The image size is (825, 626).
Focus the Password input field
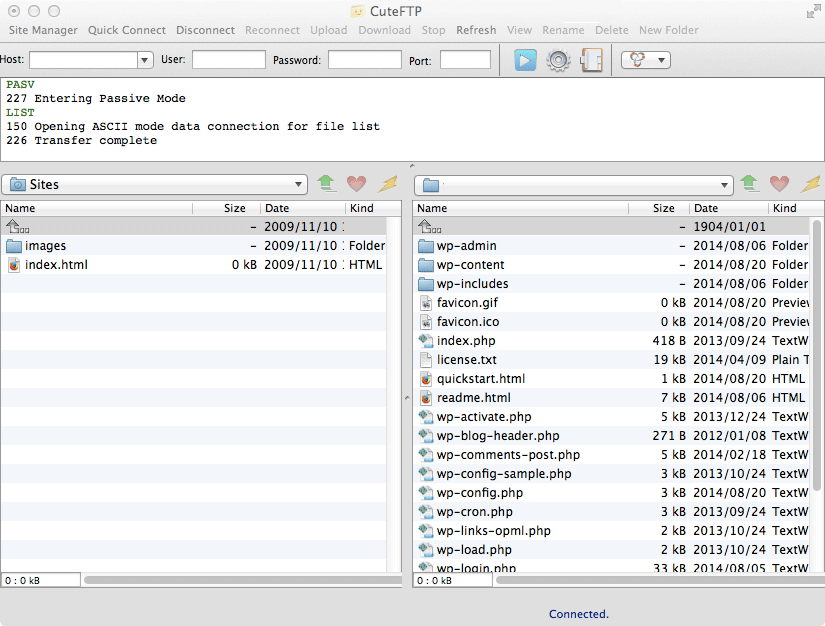coord(365,59)
